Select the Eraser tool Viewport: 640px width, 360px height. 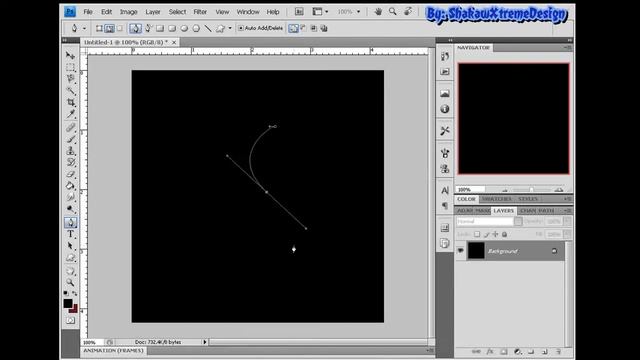71,174
